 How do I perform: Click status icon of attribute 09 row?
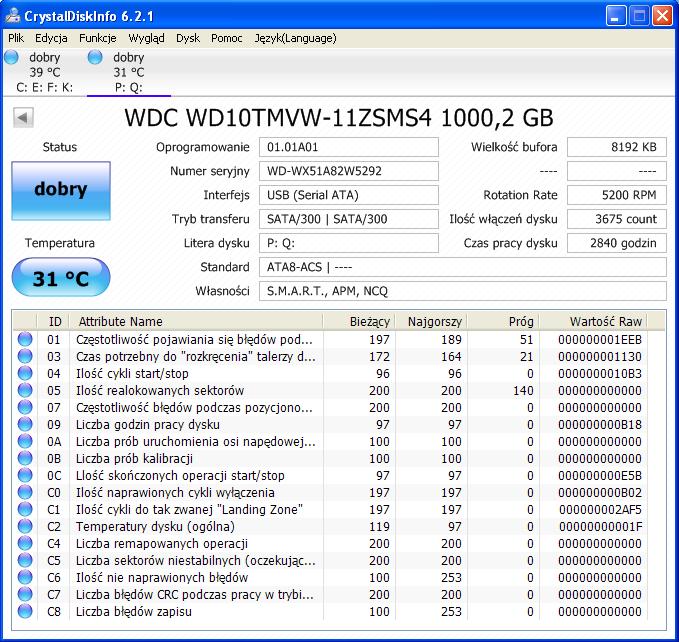pyautogui.click(x=25, y=424)
